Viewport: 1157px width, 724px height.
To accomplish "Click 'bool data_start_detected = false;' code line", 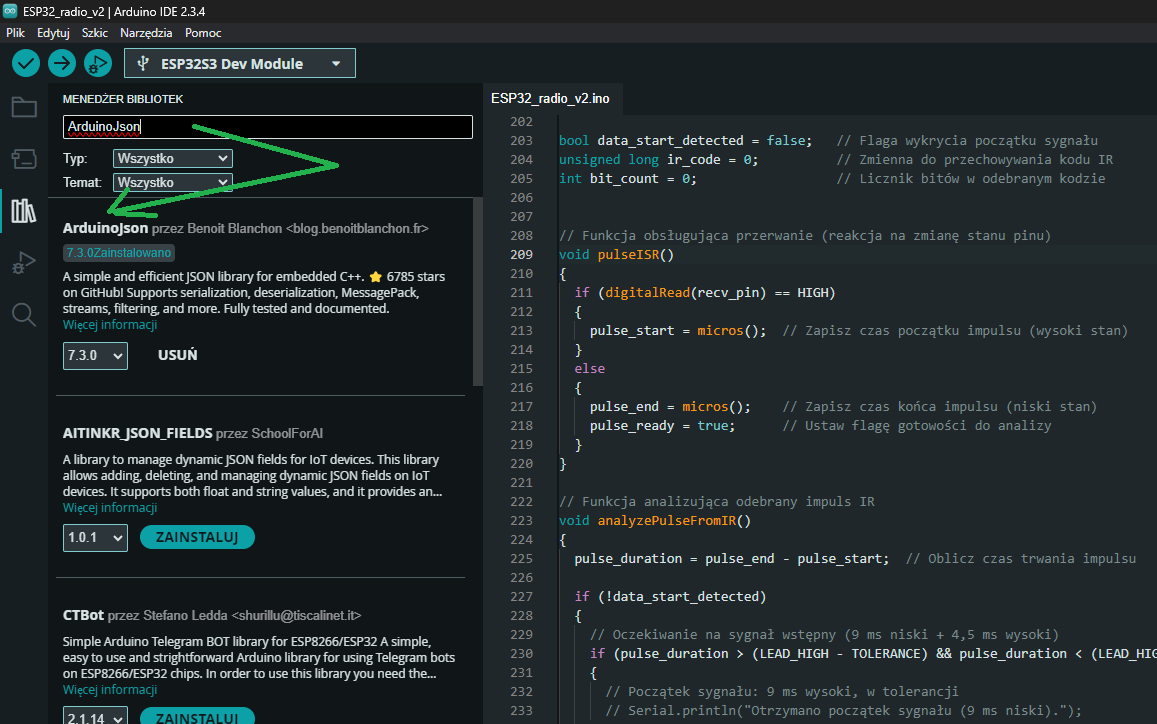I will point(685,140).
